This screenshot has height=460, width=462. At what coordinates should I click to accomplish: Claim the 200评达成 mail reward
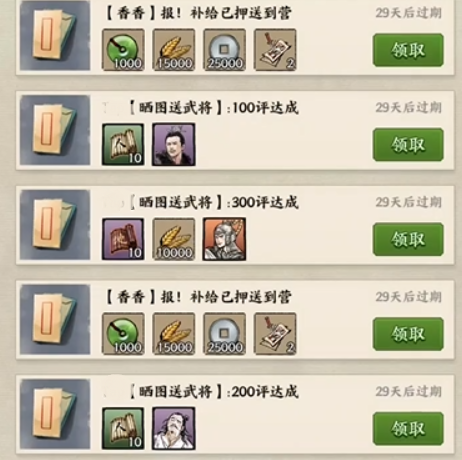[408, 429]
